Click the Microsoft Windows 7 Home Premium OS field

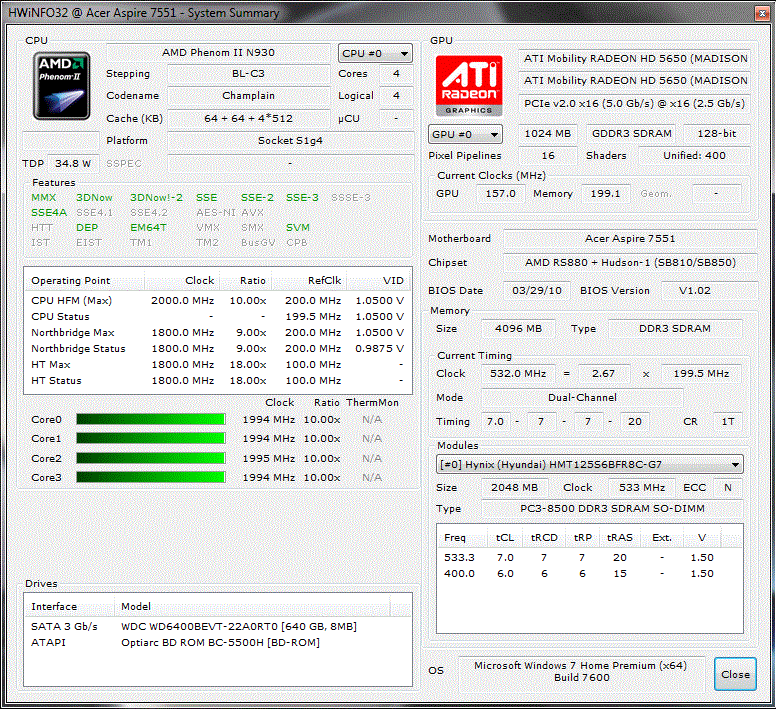(x=581, y=672)
